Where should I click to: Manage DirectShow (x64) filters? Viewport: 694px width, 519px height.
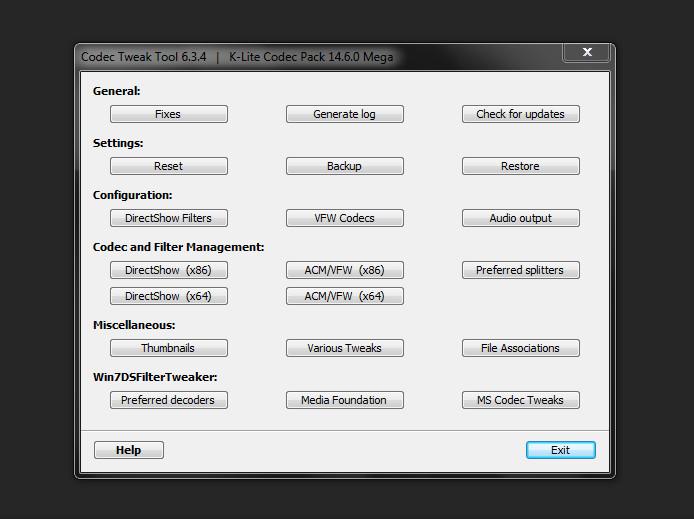[168, 296]
